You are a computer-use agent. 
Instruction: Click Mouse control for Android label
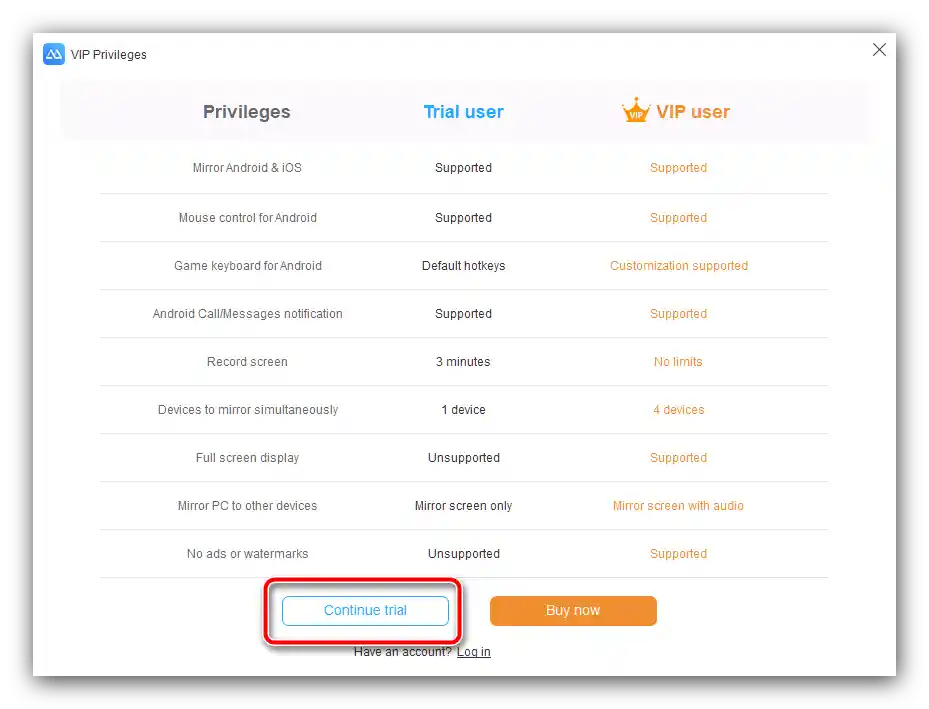(x=248, y=217)
